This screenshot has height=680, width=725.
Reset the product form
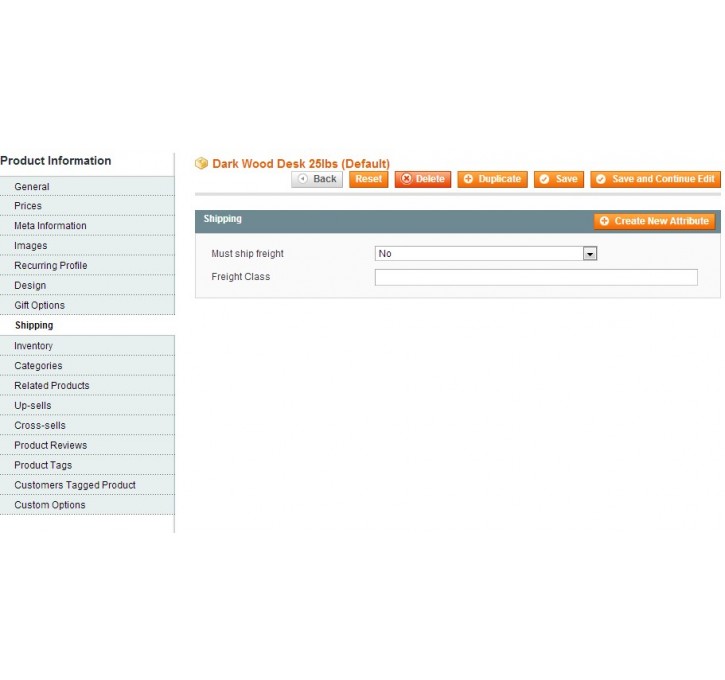click(x=369, y=179)
